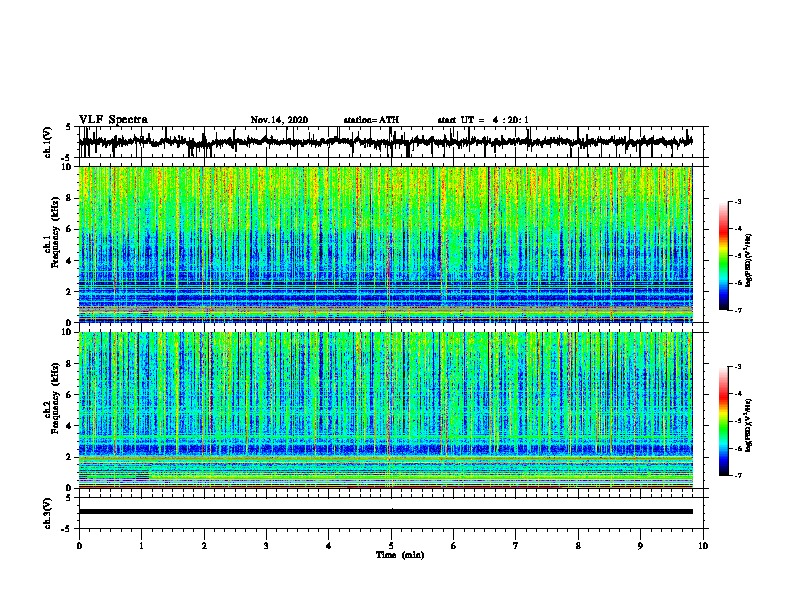Click the black ch.3 signal bar
The height and width of the screenshot is (612, 792).
point(385,512)
